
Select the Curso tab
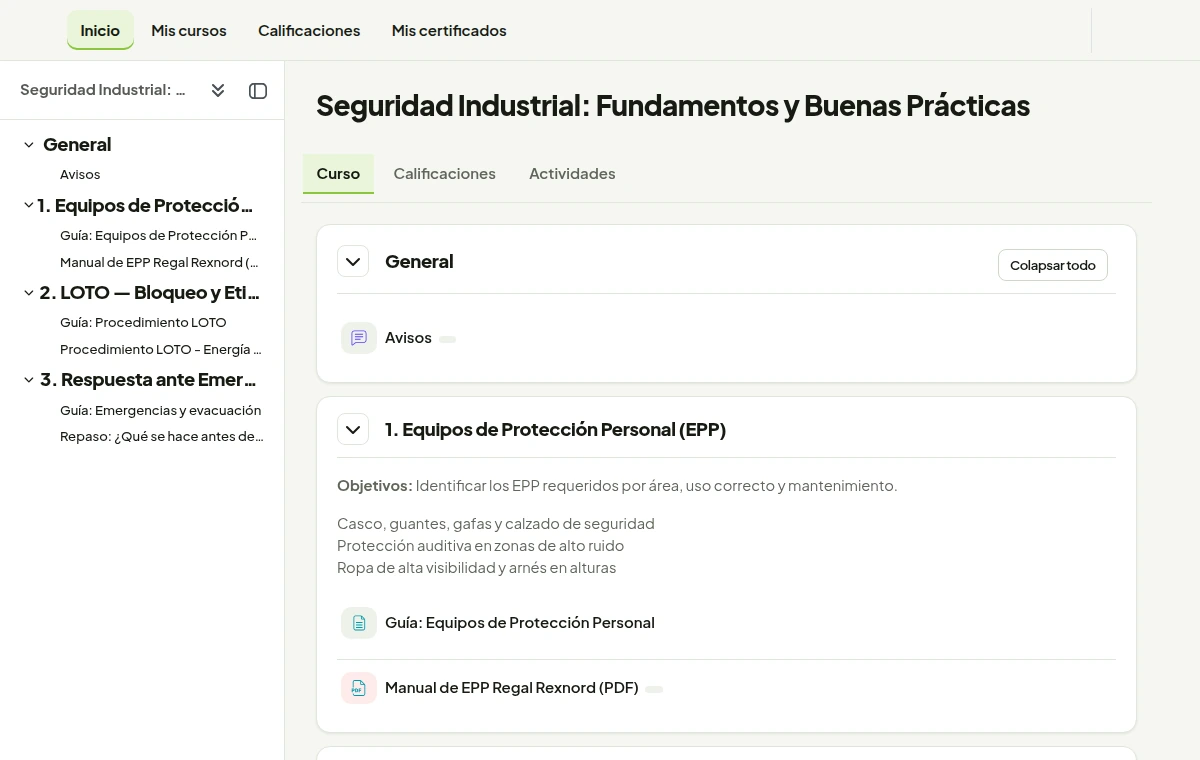[338, 173]
